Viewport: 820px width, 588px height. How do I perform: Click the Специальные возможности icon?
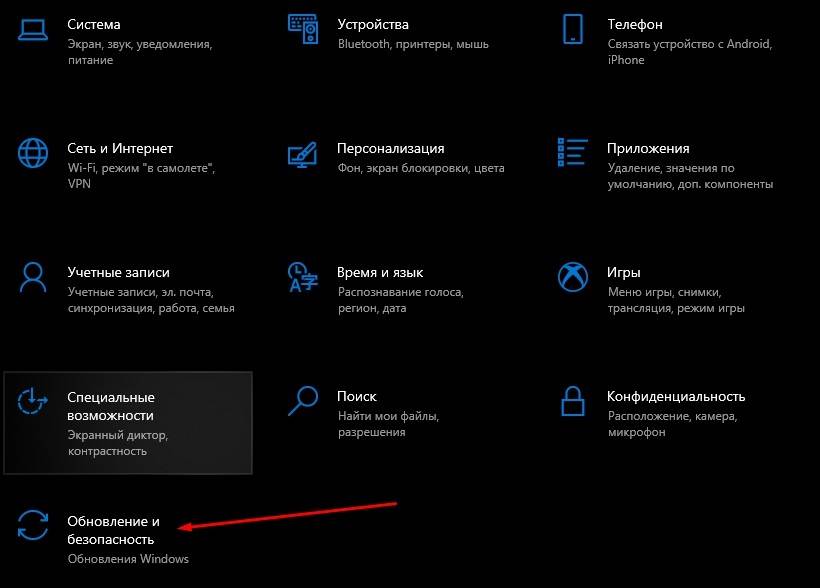tap(33, 402)
